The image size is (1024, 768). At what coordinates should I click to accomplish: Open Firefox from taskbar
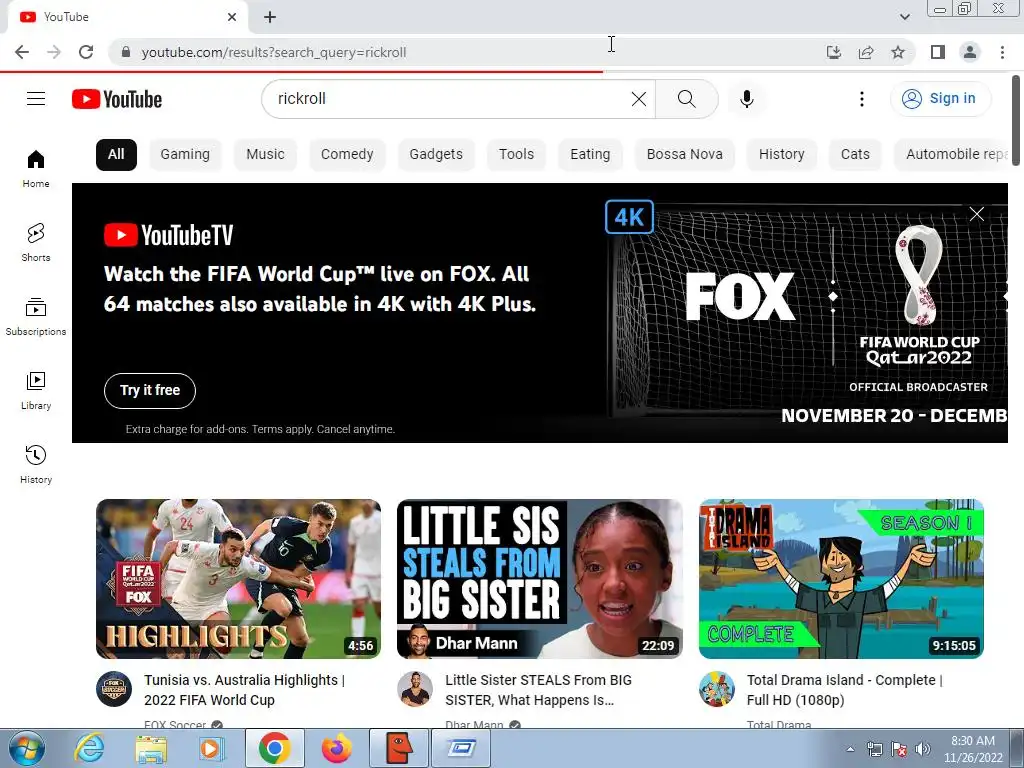(x=336, y=748)
